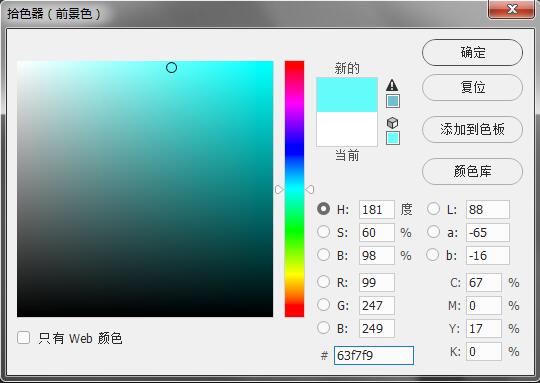
Task: Click the K black field showing 0
Action: (484, 352)
